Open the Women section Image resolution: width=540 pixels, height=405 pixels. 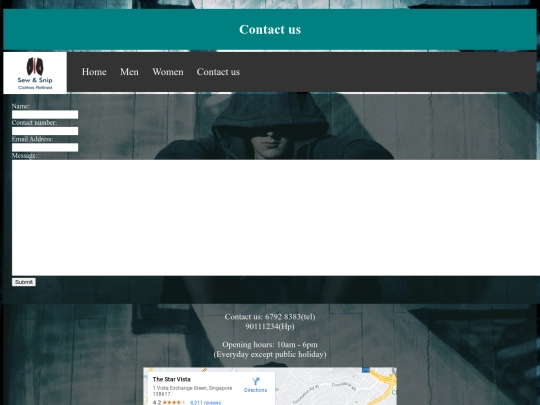[x=168, y=72]
